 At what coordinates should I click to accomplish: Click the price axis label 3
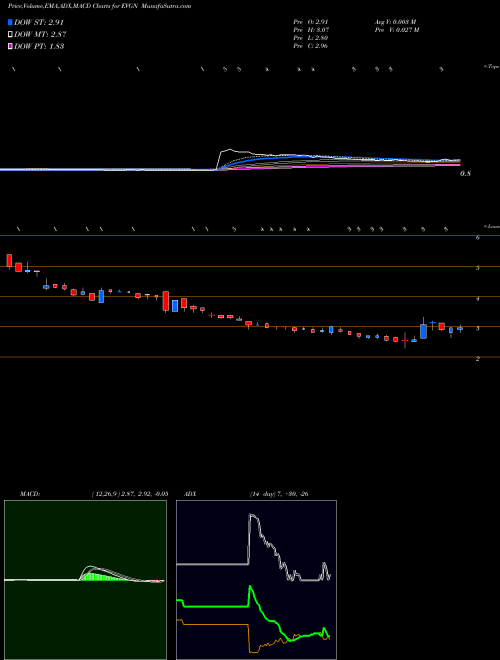click(478, 329)
